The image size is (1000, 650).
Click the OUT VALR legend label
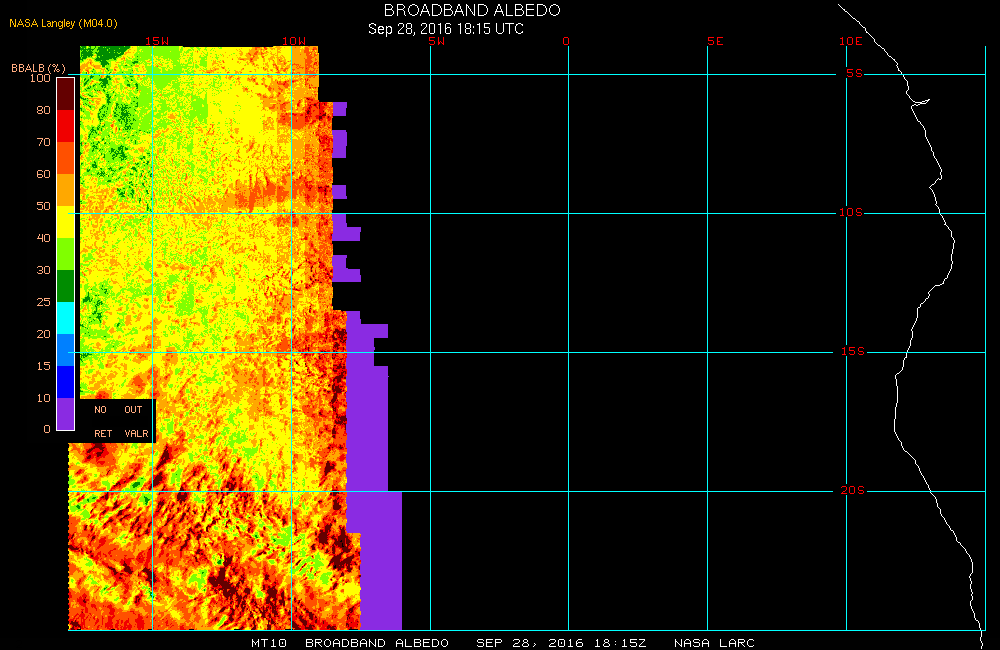tap(136, 422)
